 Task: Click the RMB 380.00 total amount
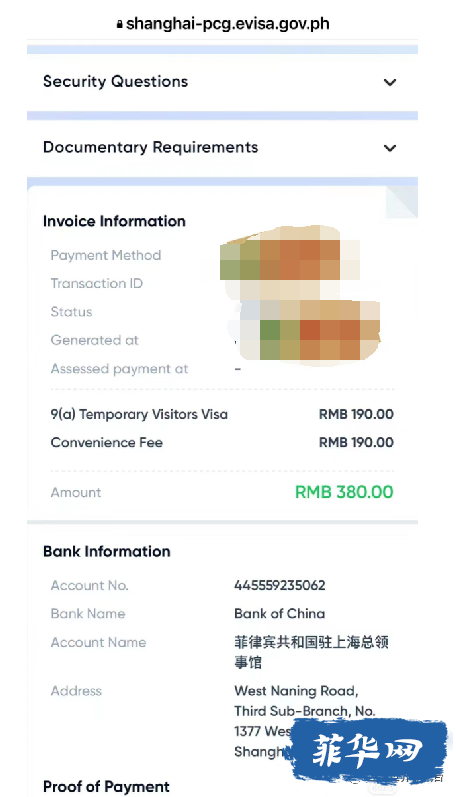[x=344, y=492]
